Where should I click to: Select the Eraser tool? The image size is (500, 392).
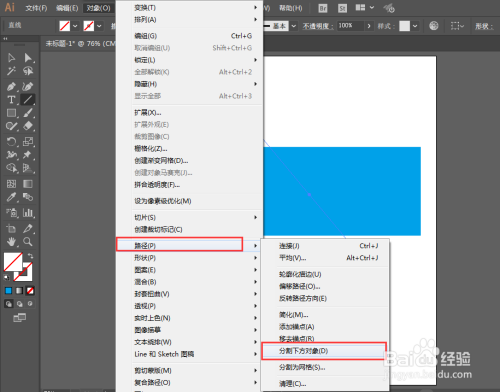[28, 126]
